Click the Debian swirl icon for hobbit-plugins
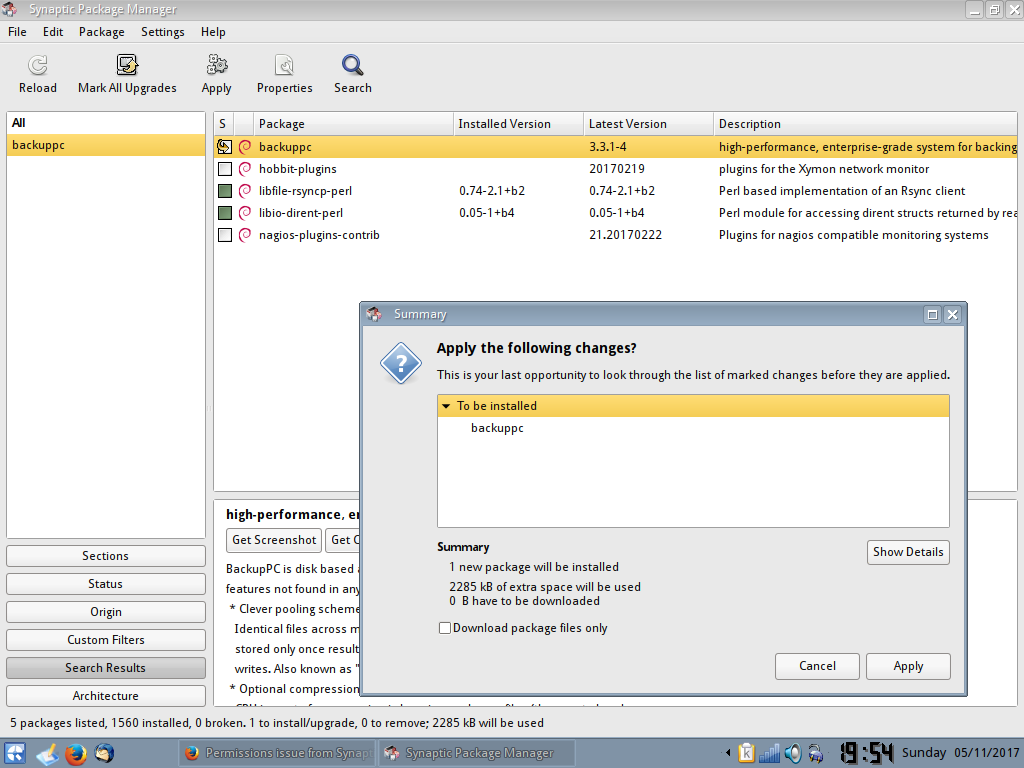The width and height of the screenshot is (1024, 768). [x=245, y=169]
